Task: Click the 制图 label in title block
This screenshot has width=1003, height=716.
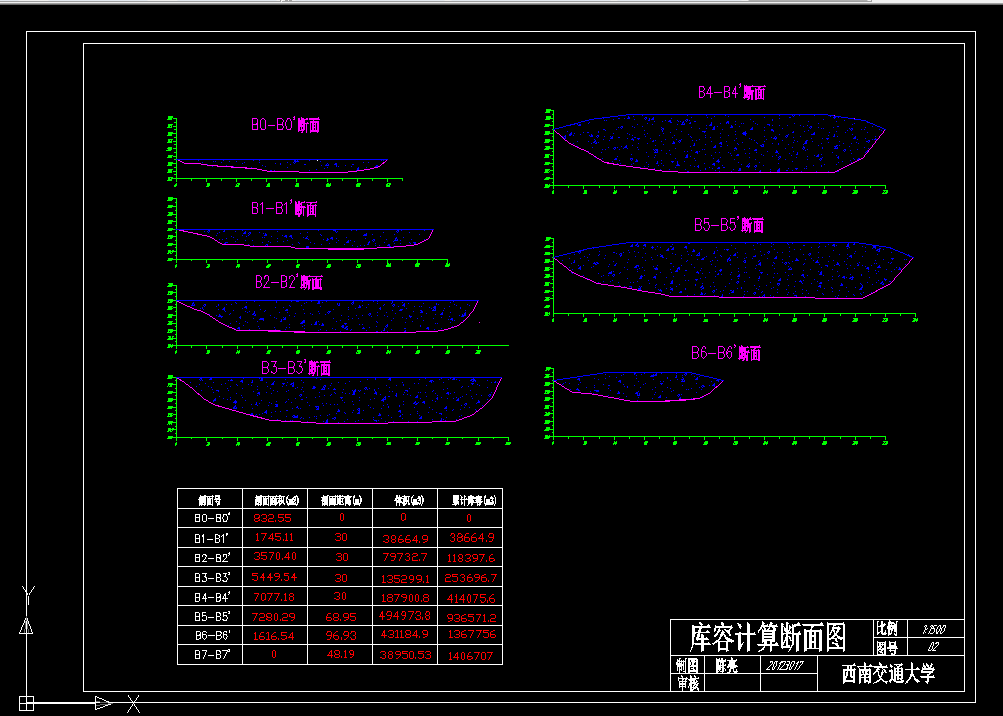Action: coord(687,665)
